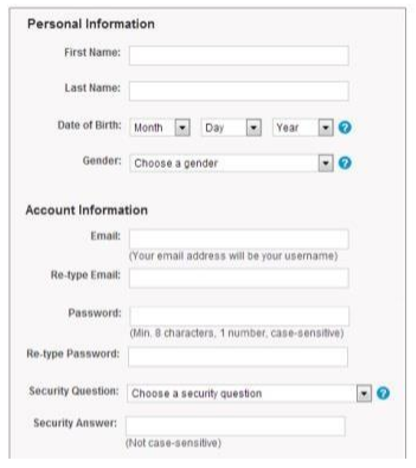416x468 pixels.
Task: Select the Month combo box text
Action: [148, 128]
